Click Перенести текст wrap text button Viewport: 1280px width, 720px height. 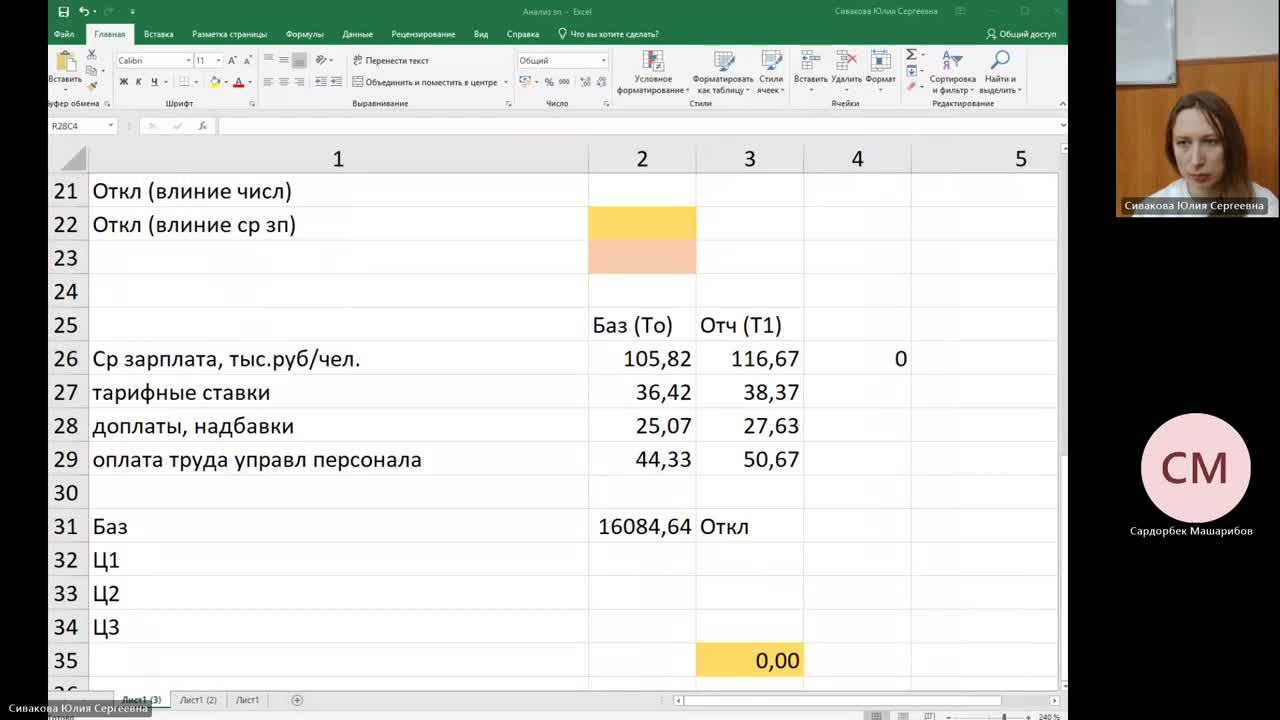point(391,60)
